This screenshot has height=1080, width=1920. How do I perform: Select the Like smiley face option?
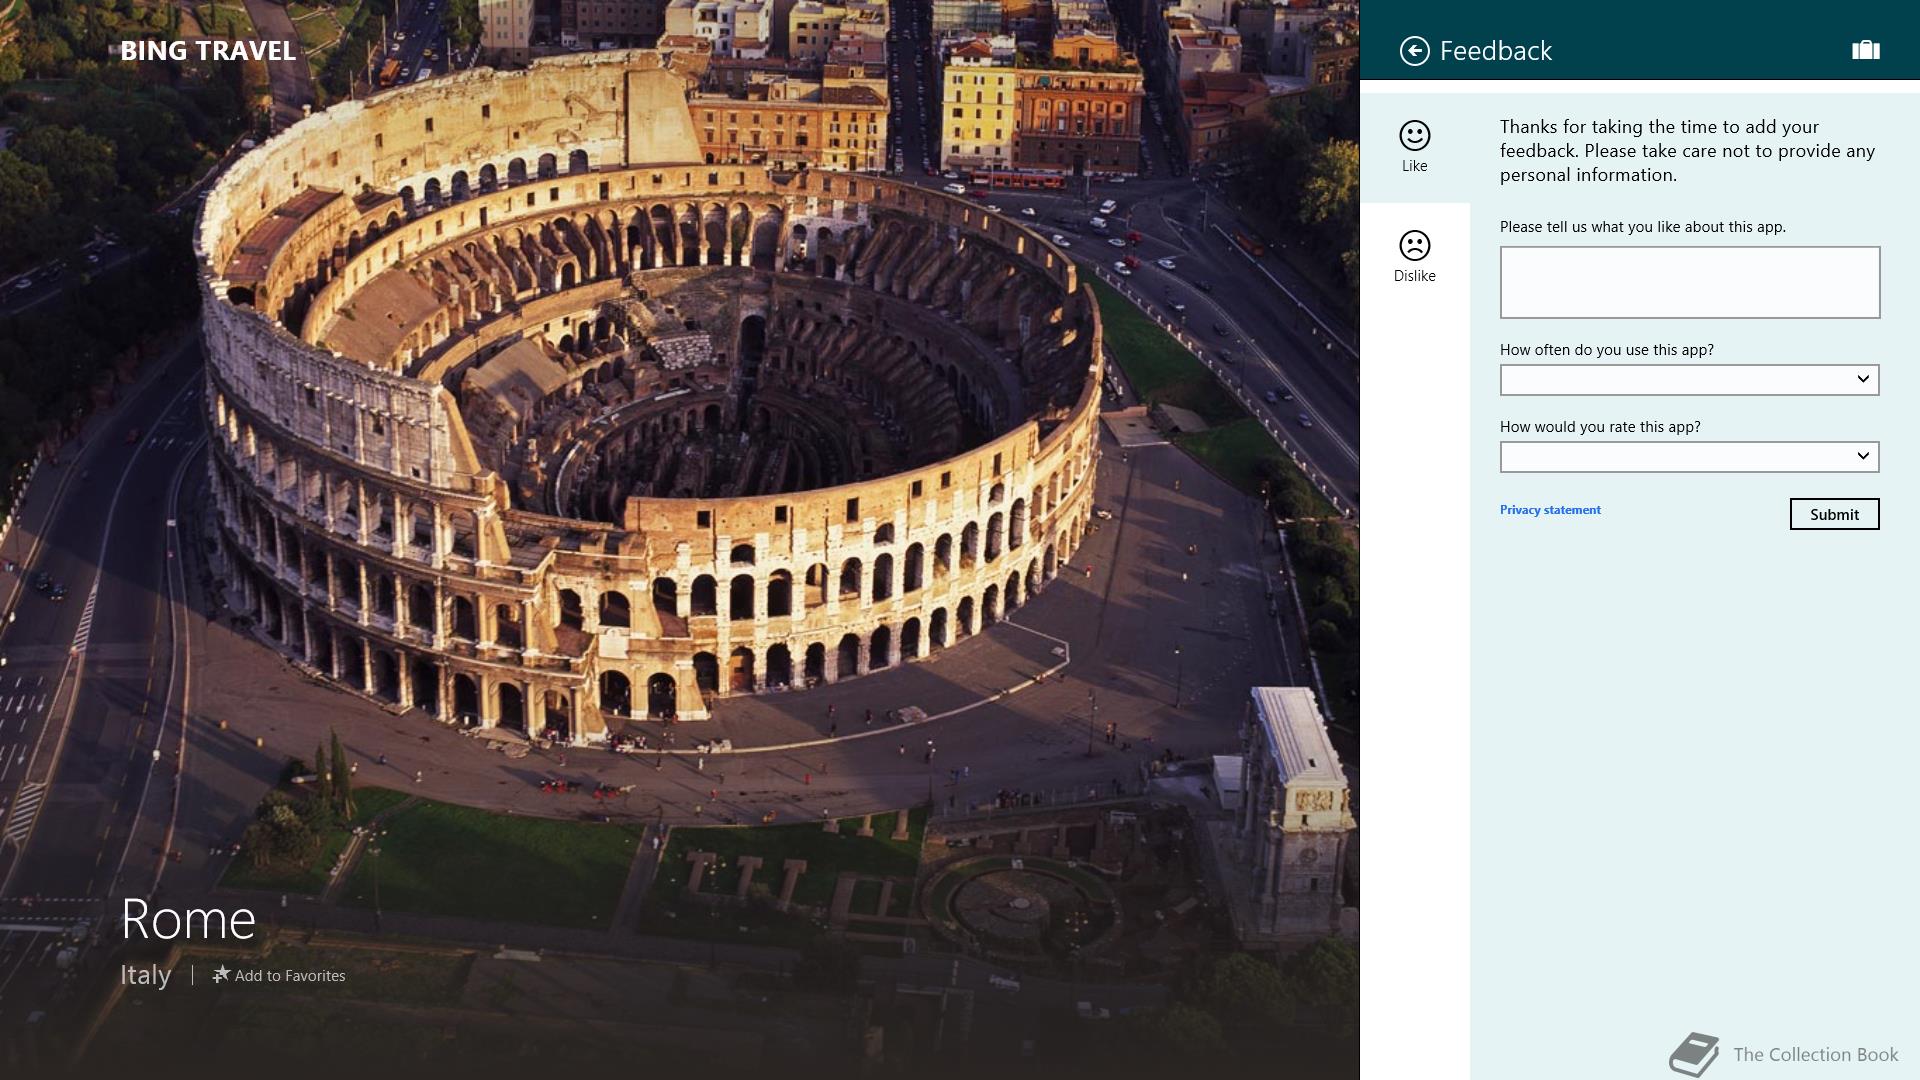coord(1414,147)
